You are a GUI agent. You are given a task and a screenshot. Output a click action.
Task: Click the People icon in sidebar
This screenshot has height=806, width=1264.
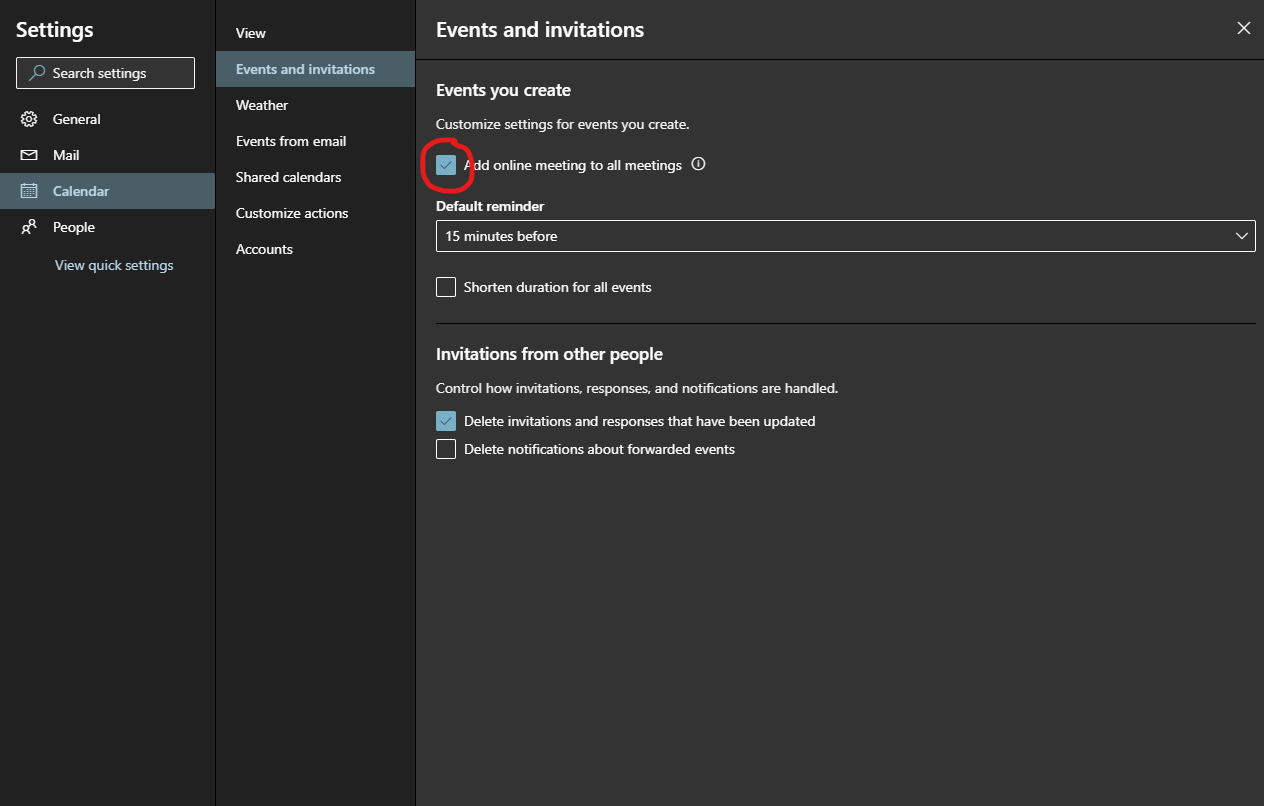[29, 227]
